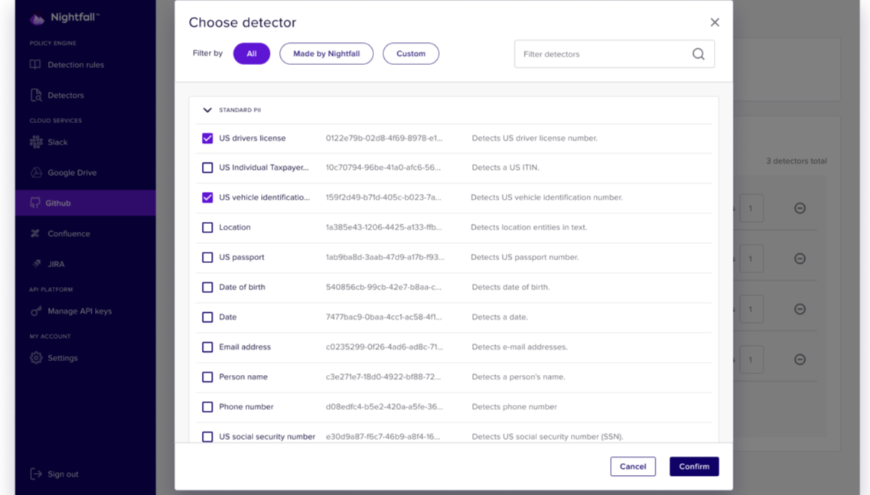Close the Choose detector dialog
Viewport: 870px width, 495px height.
(715, 22)
